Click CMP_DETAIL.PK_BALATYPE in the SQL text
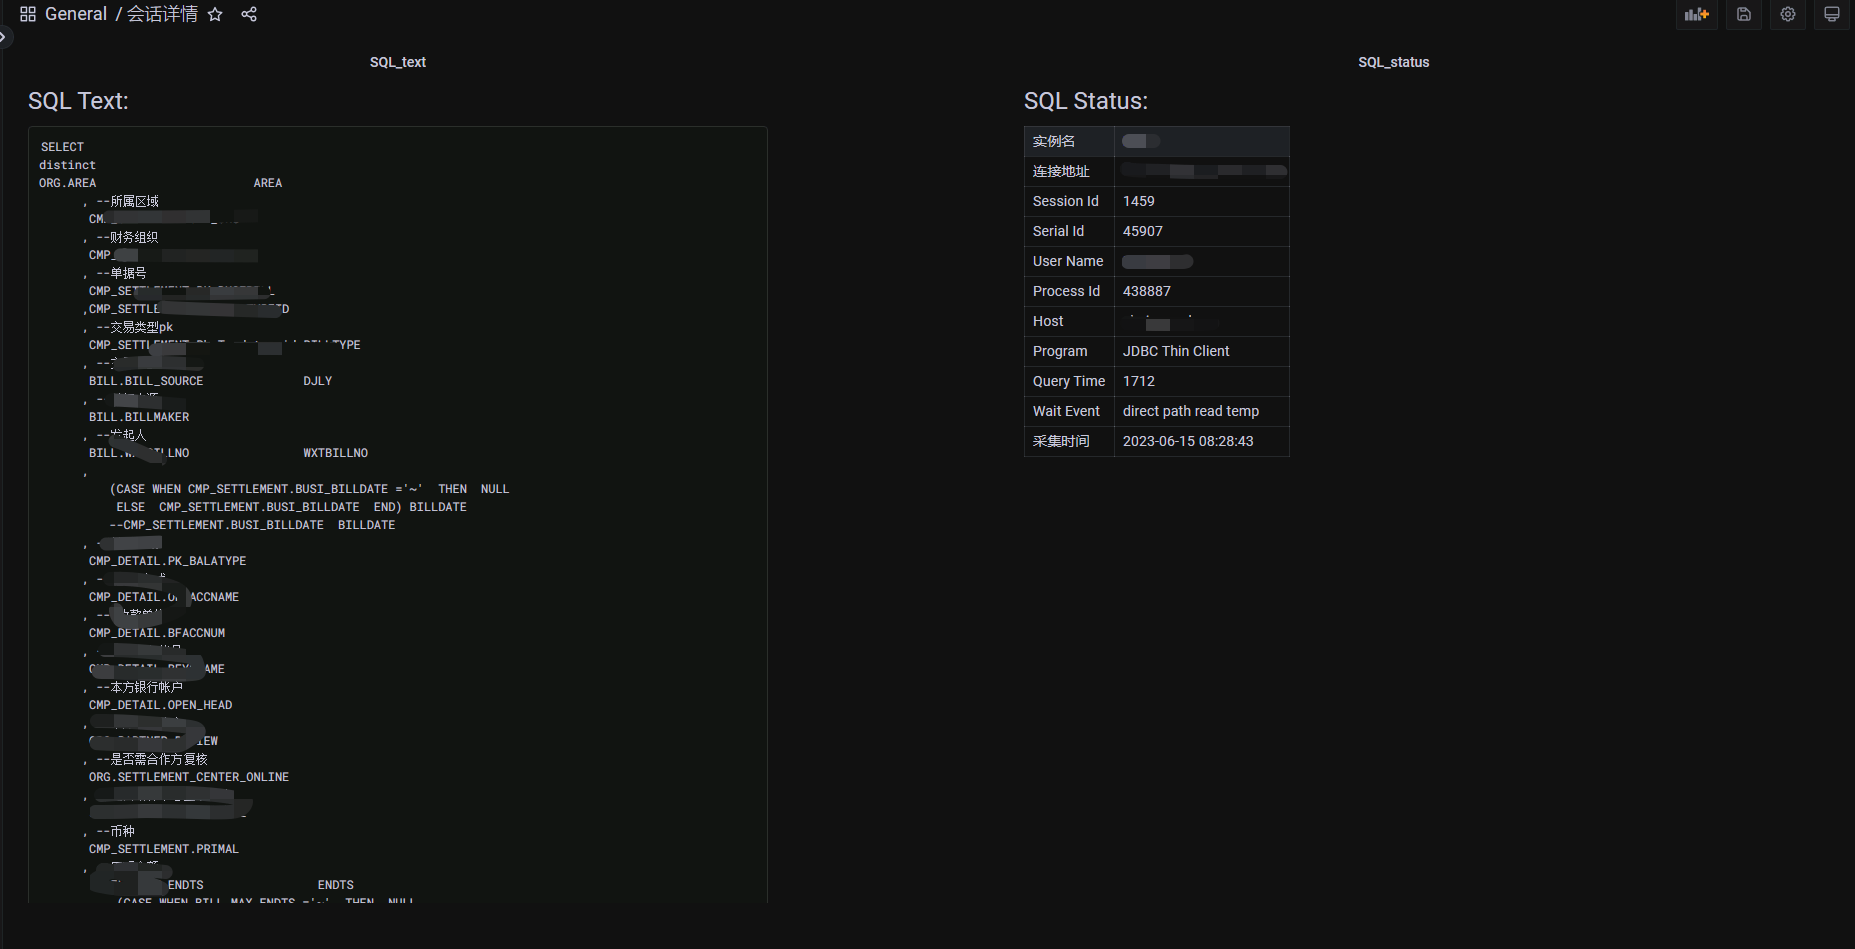Viewport: 1855px width, 949px height. coord(167,561)
